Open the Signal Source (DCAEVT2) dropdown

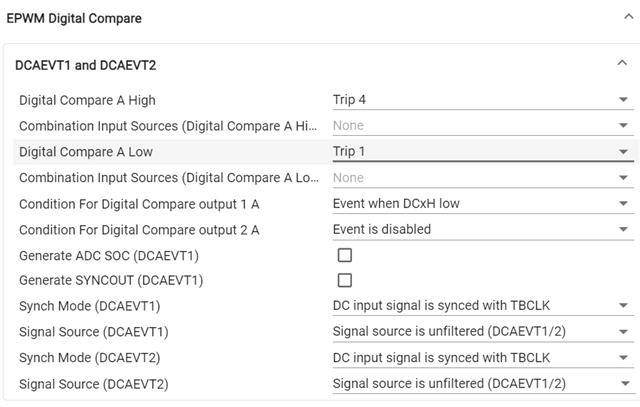click(482, 383)
